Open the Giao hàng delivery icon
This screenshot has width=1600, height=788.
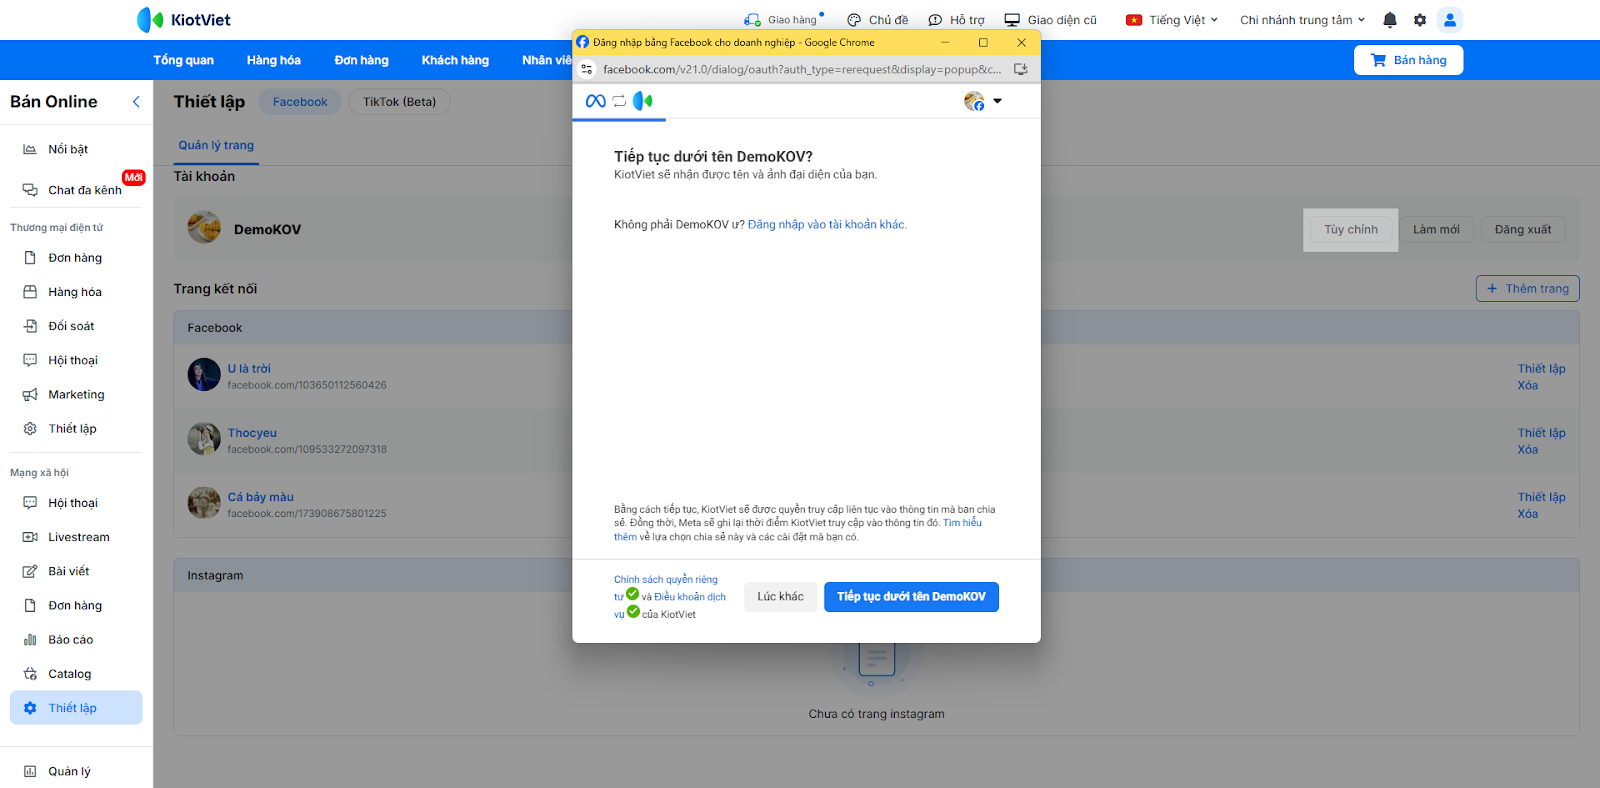pyautogui.click(x=752, y=20)
